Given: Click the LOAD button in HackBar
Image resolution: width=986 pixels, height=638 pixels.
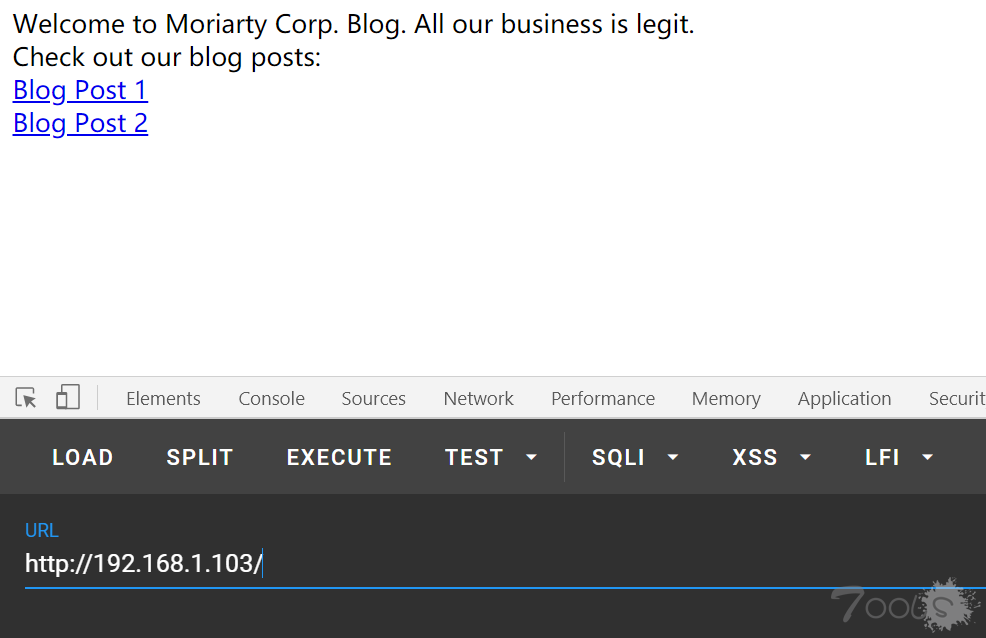Looking at the screenshot, I should [82, 457].
